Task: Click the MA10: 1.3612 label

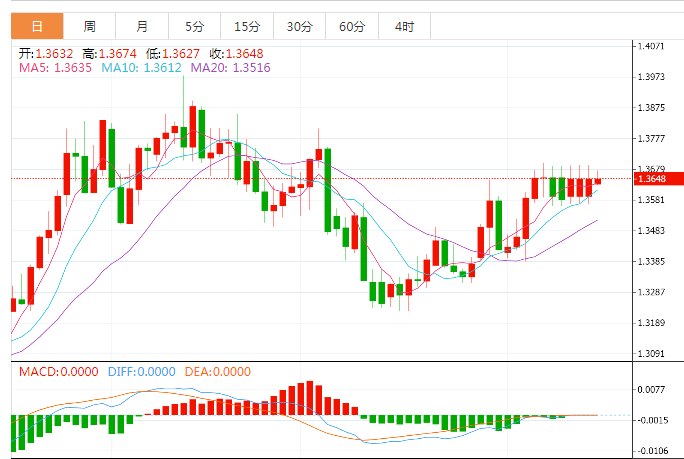Action: [x=141, y=68]
